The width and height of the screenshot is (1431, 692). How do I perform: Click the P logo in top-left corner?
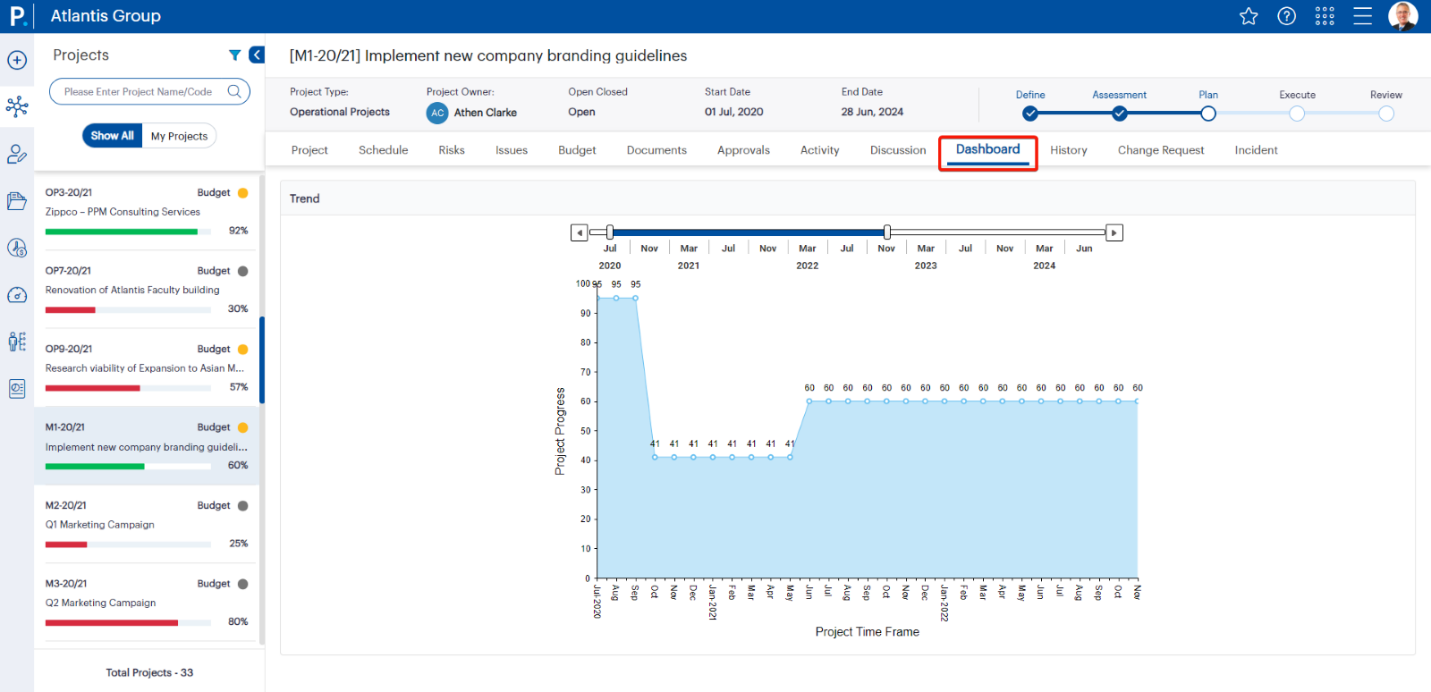pyautogui.click(x=16, y=16)
